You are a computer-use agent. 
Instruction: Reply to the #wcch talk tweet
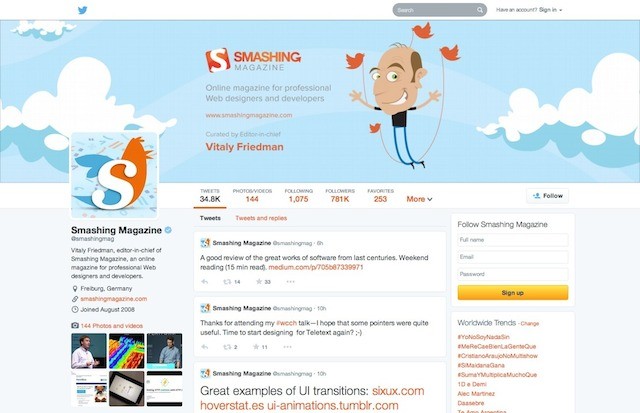click(x=205, y=347)
